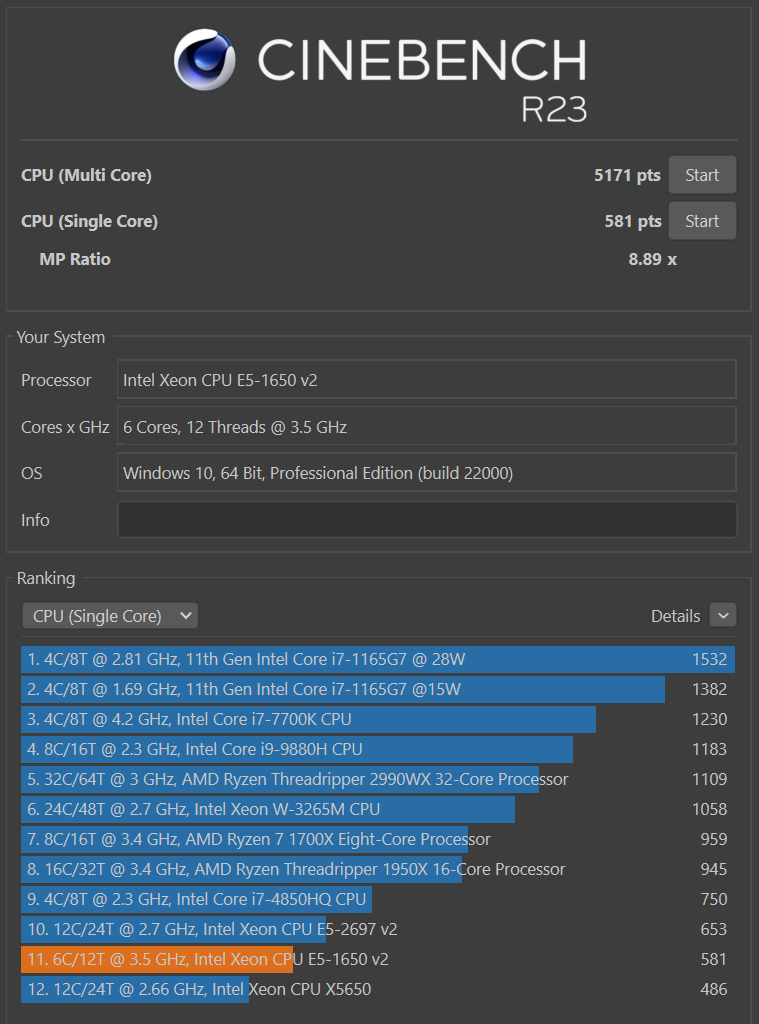Start the CPU Single Core benchmark
This screenshot has height=1024, width=759.
pyautogui.click(x=702, y=221)
